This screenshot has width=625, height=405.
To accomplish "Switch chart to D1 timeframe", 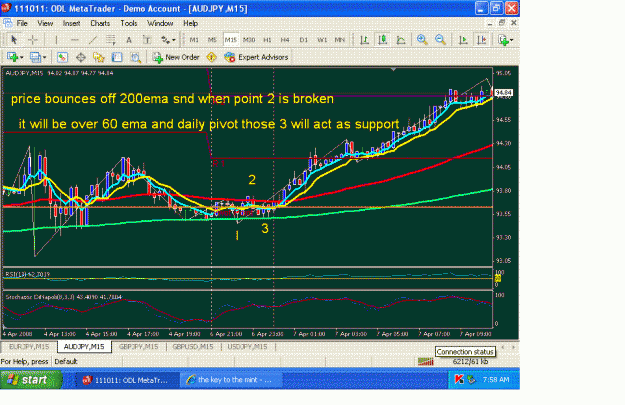I will point(304,39).
